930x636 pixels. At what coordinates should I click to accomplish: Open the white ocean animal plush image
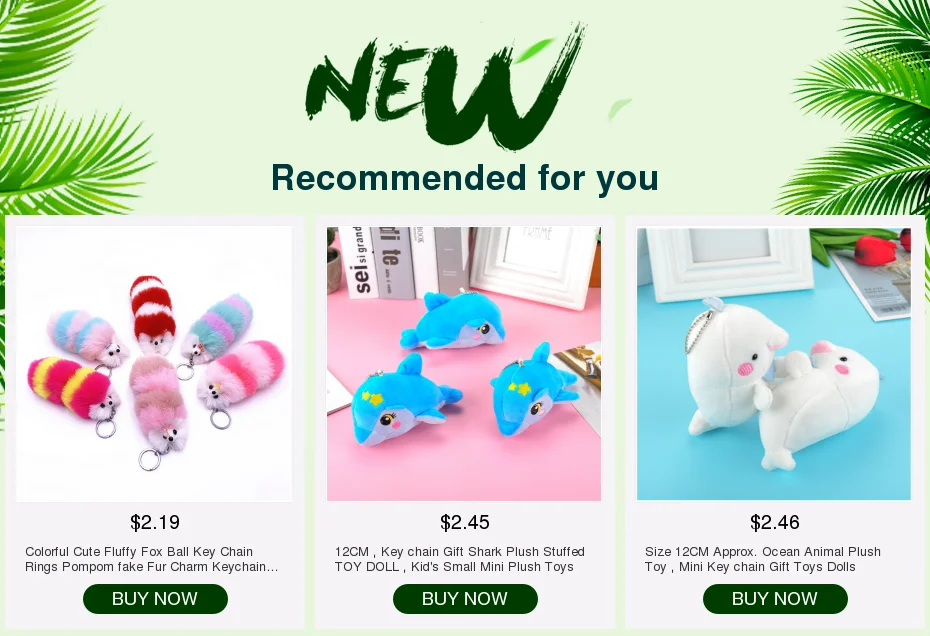pos(774,364)
